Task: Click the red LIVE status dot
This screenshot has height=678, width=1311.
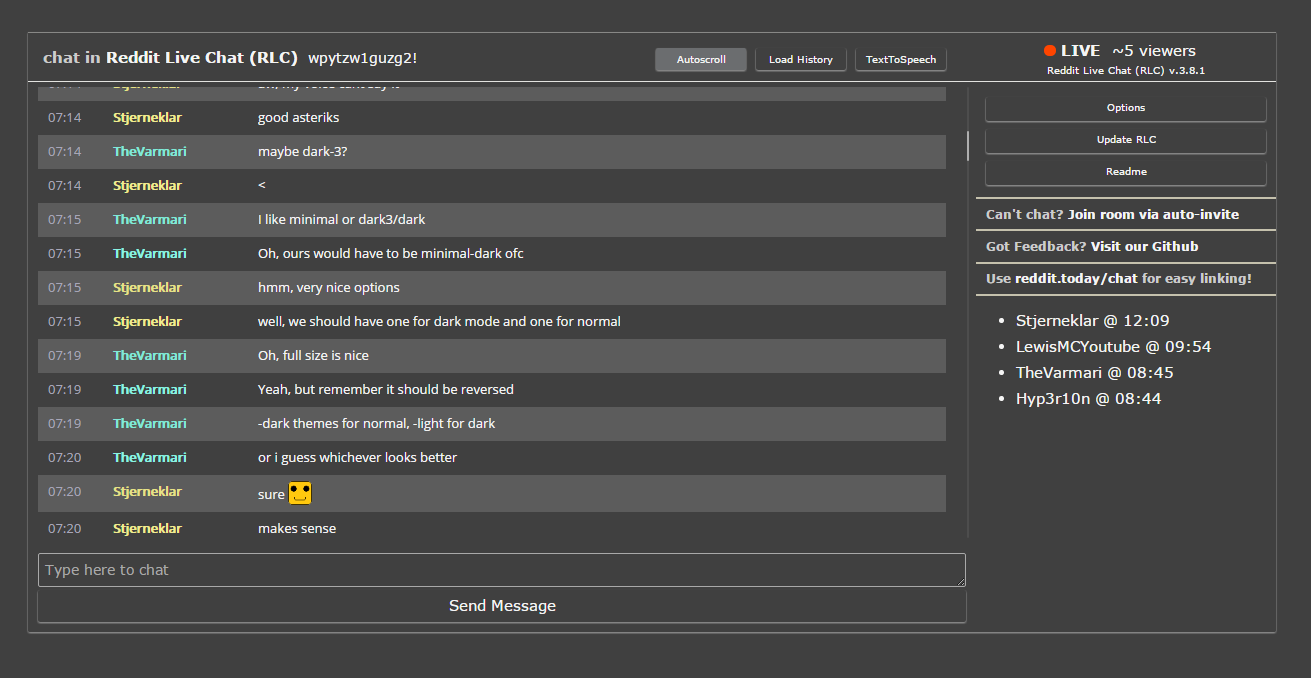Action: [1048, 48]
